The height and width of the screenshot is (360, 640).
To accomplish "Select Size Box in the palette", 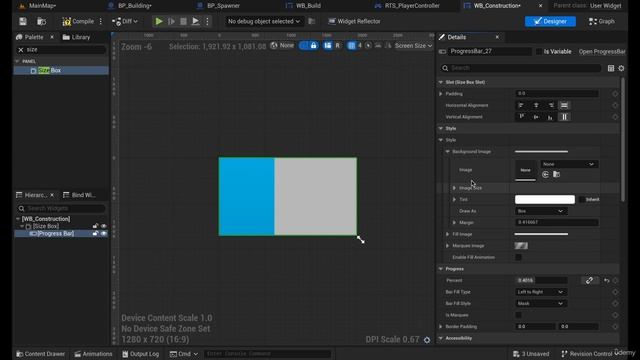I will click(61, 71).
